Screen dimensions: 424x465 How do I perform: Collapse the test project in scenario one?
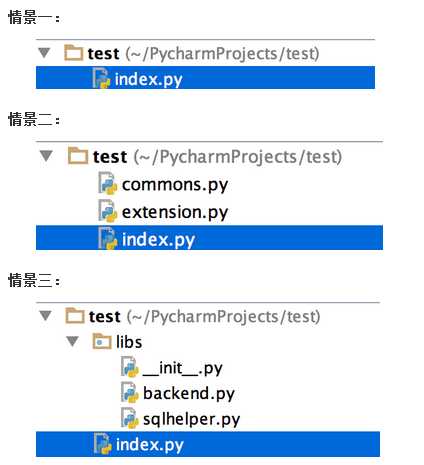point(44,53)
